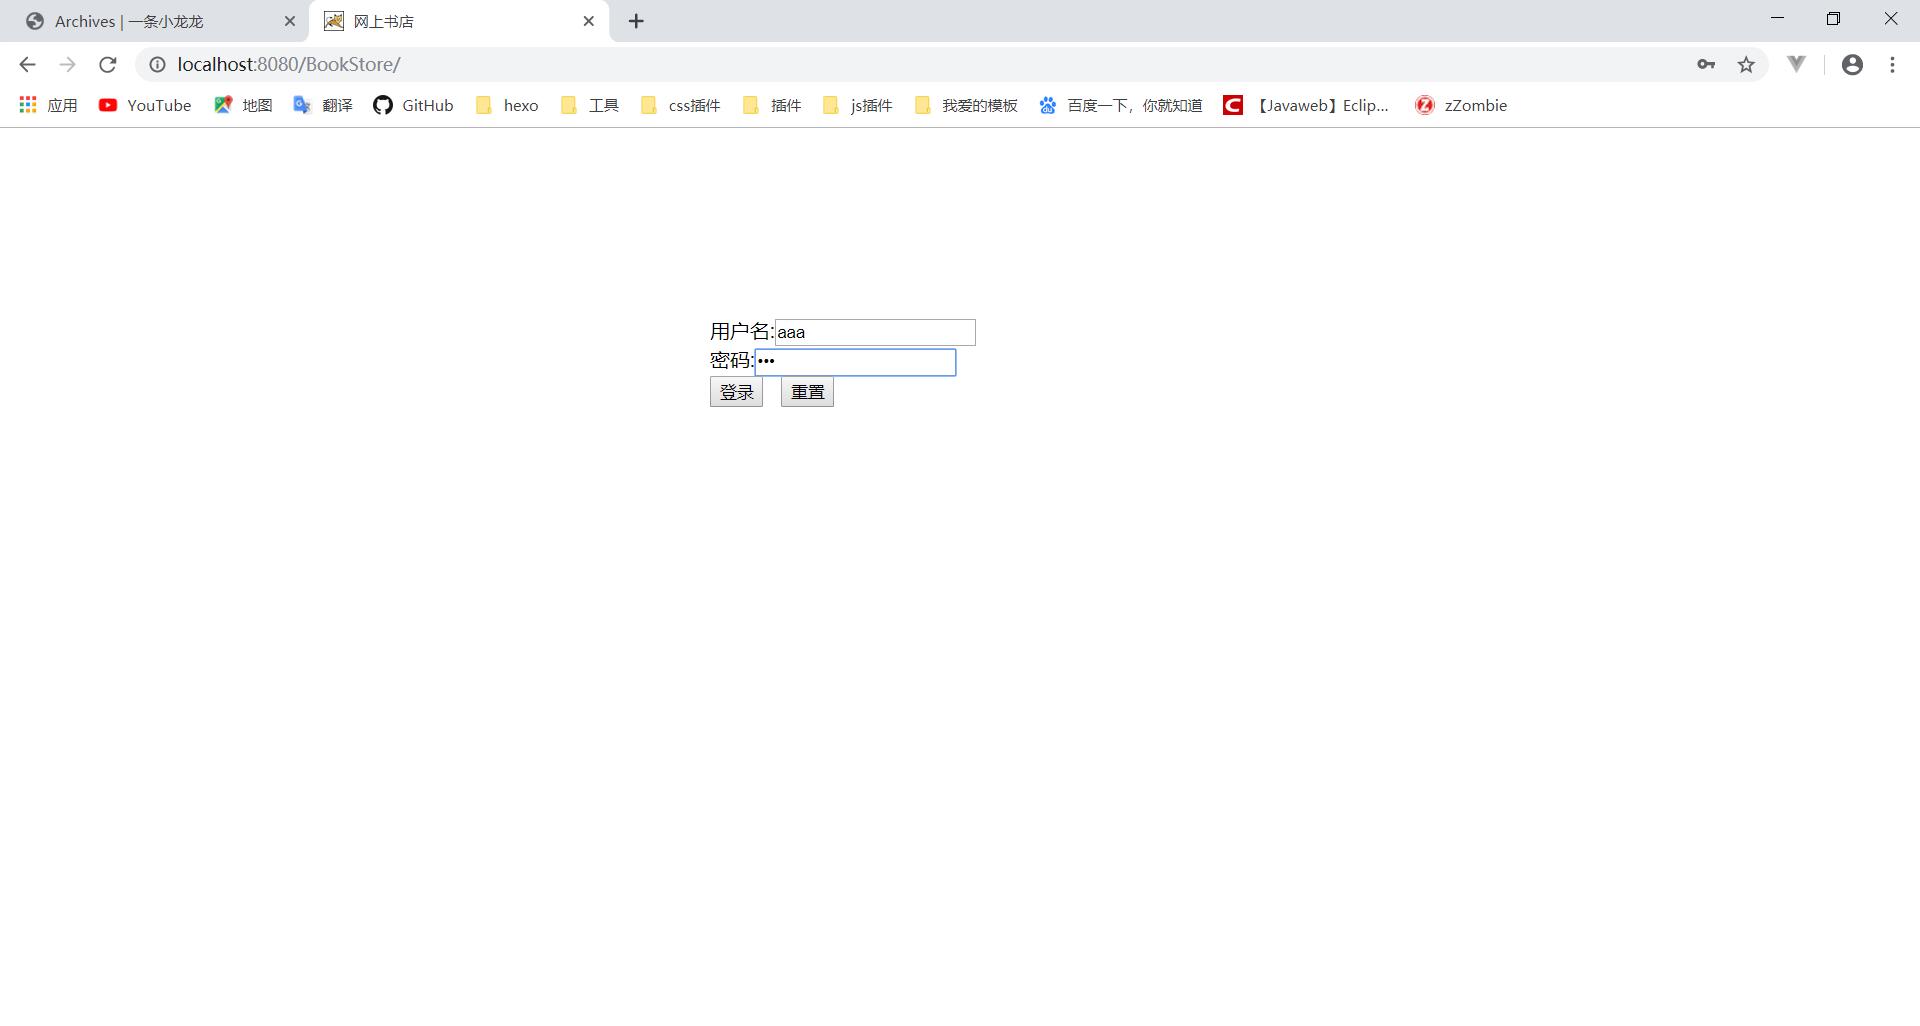Close the Archives tab

pyautogui.click(x=290, y=21)
